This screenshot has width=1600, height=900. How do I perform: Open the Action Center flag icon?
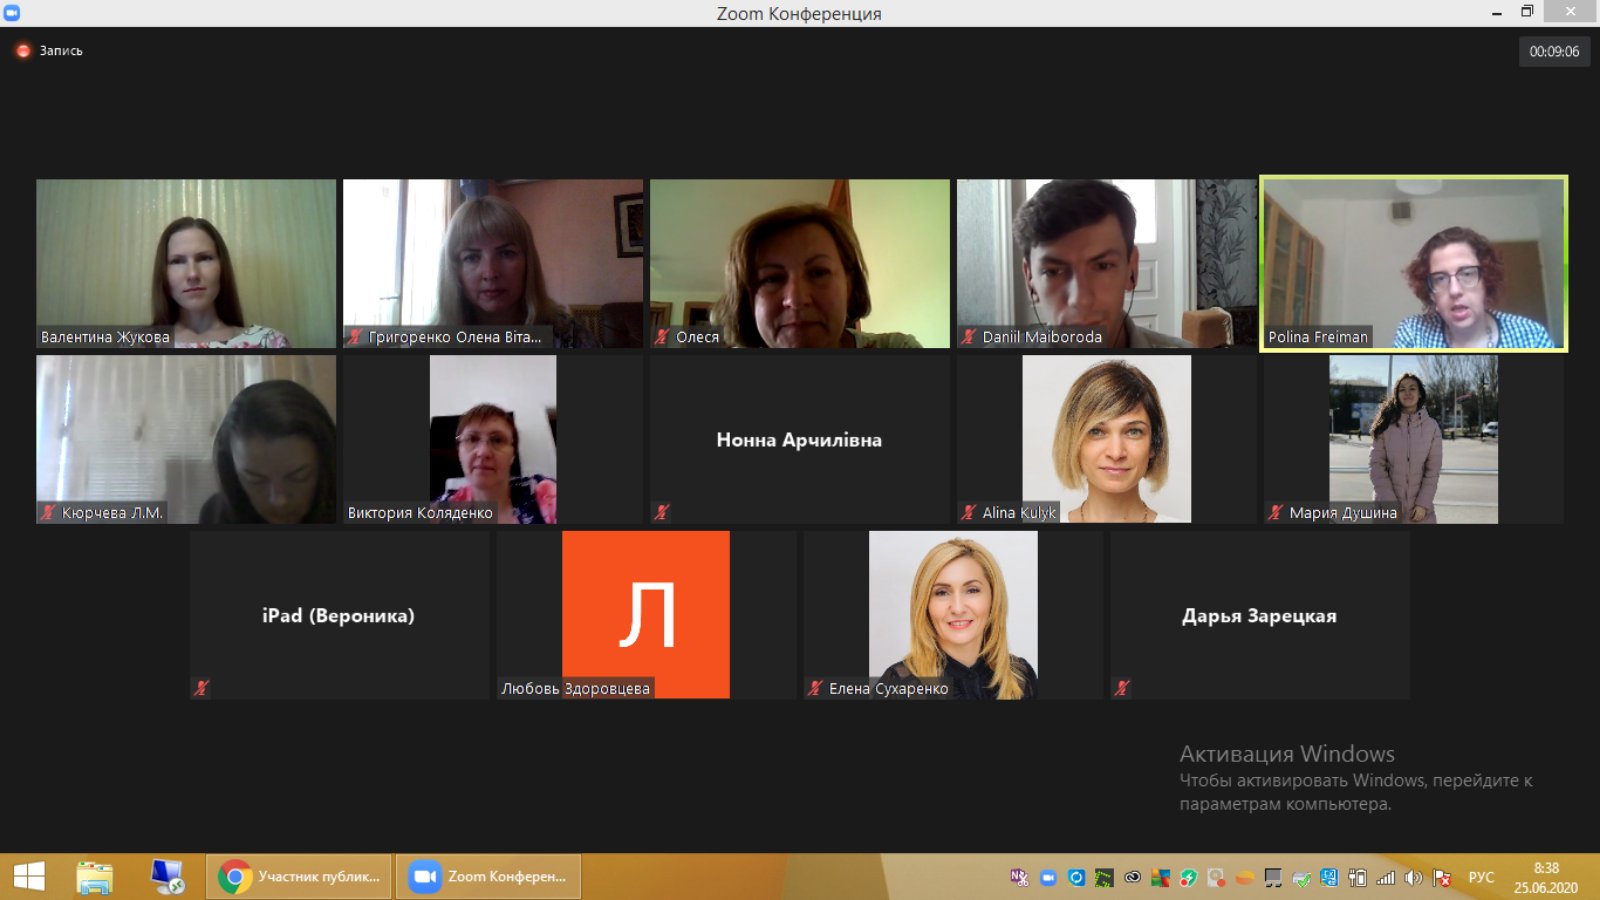click(x=1442, y=877)
